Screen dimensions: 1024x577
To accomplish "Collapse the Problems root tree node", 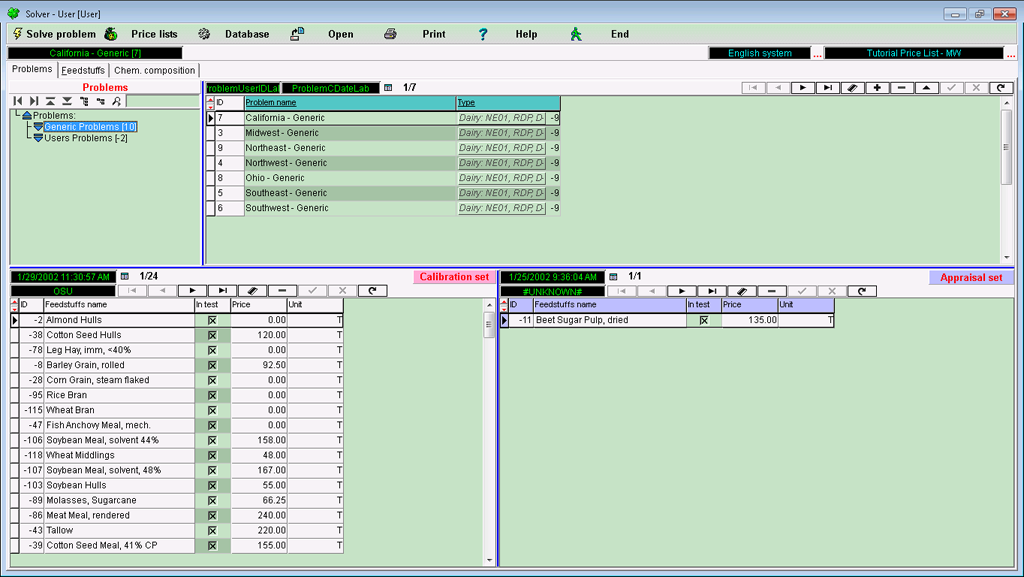I will pos(26,116).
